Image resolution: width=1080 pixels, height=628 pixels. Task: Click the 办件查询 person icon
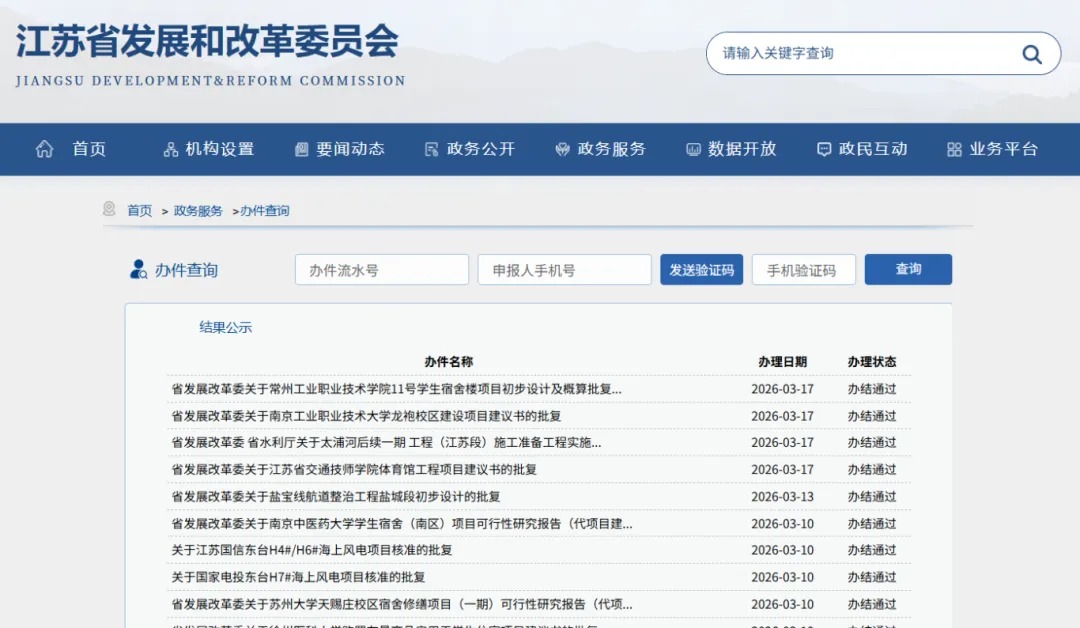click(137, 269)
